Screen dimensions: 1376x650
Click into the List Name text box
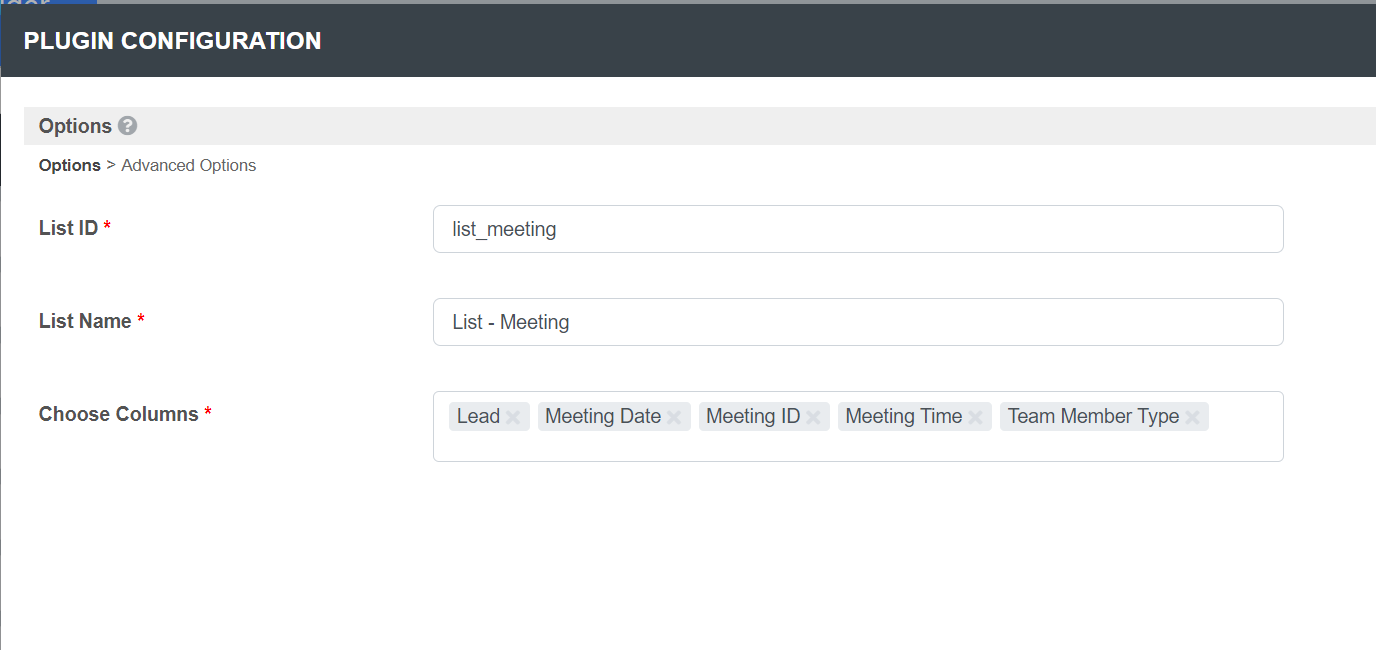coord(857,322)
